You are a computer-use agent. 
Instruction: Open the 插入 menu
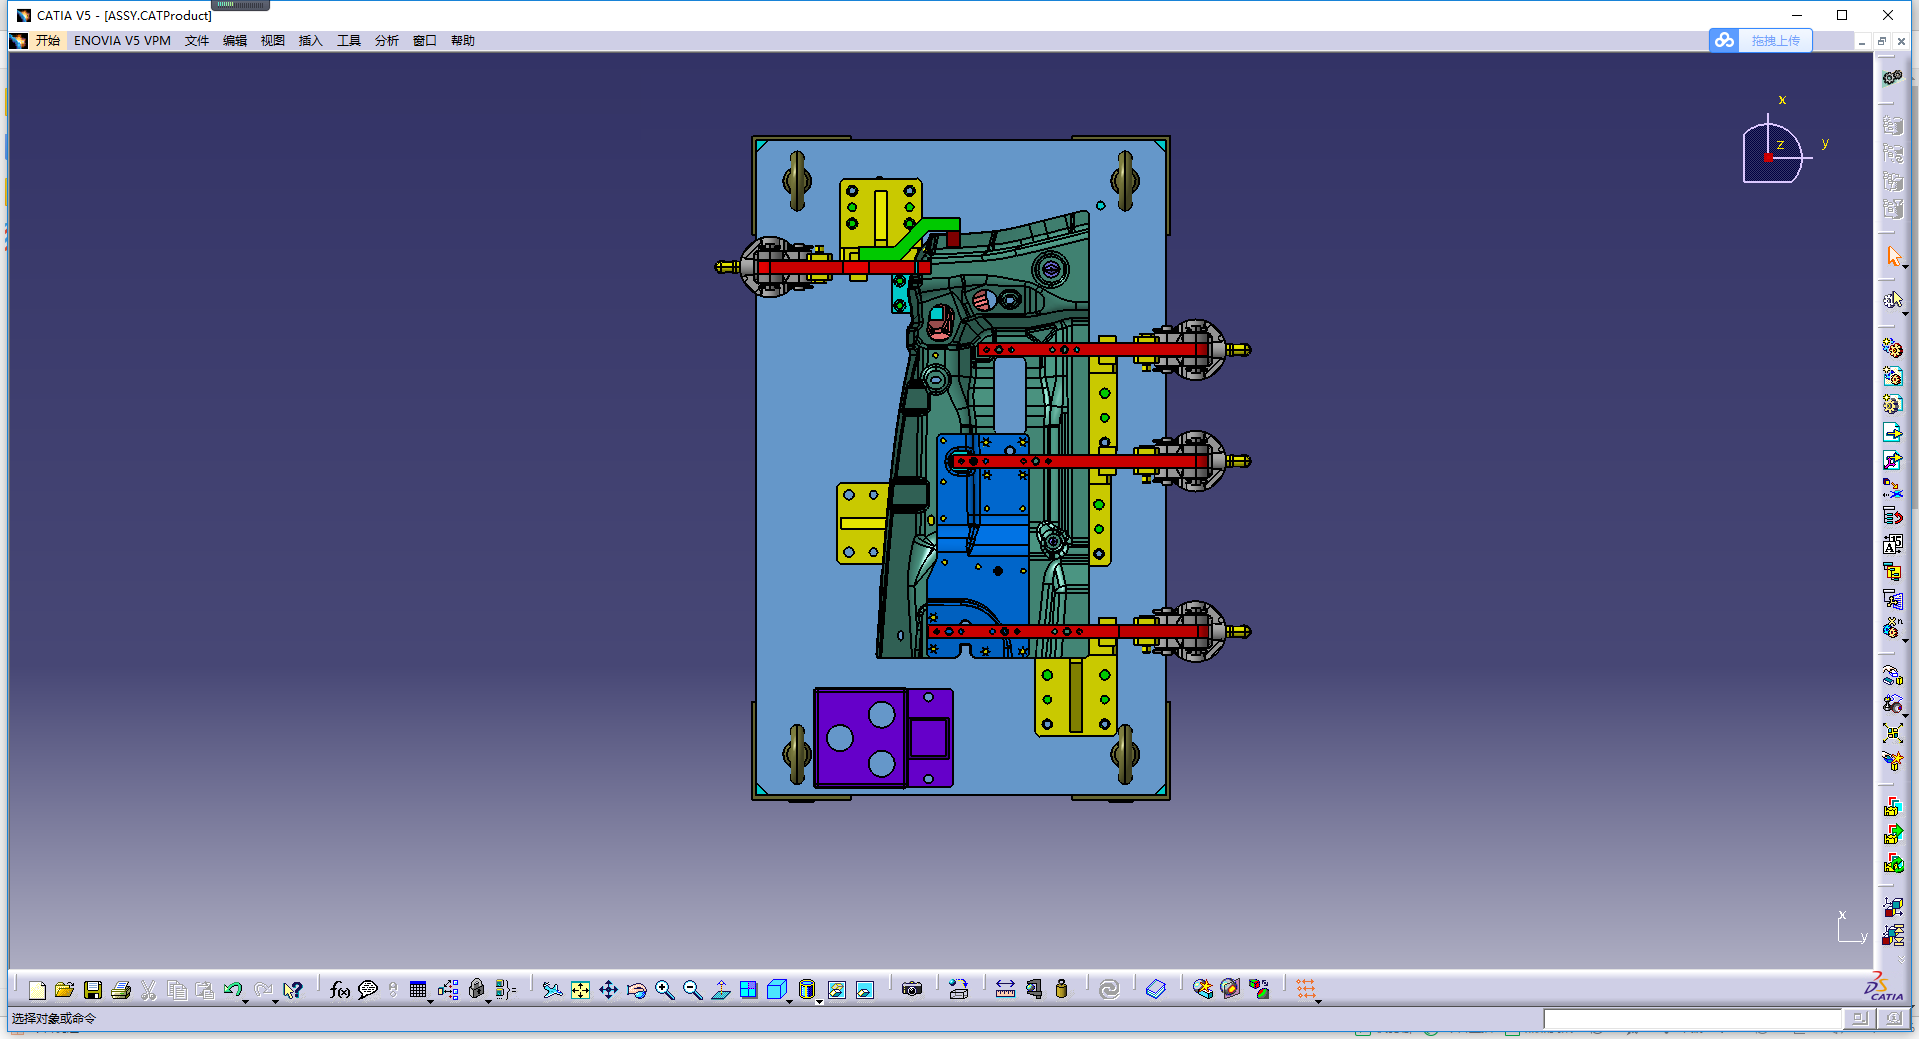(x=311, y=41)
